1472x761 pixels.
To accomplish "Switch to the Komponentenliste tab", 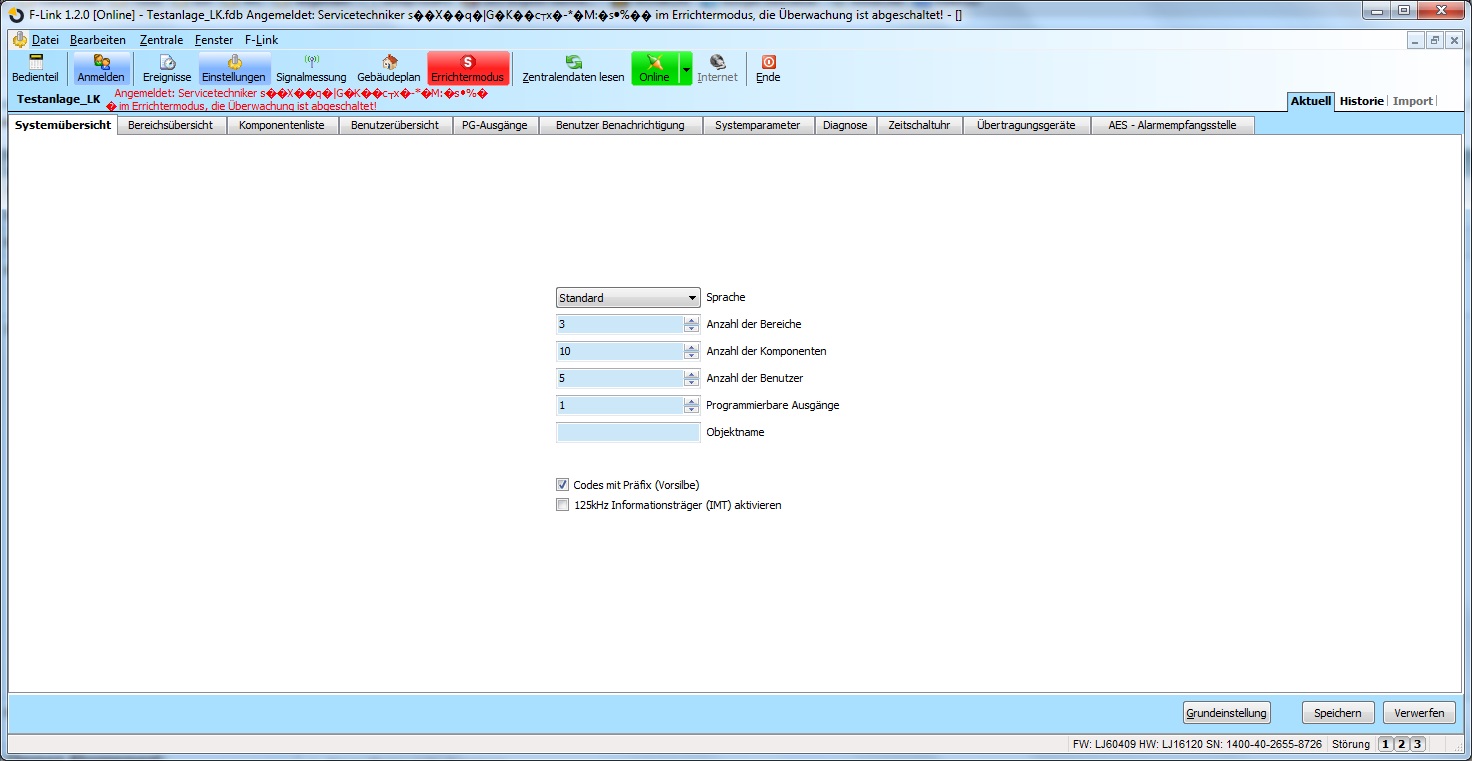I will pyautogui.click(x=281, y=125).
